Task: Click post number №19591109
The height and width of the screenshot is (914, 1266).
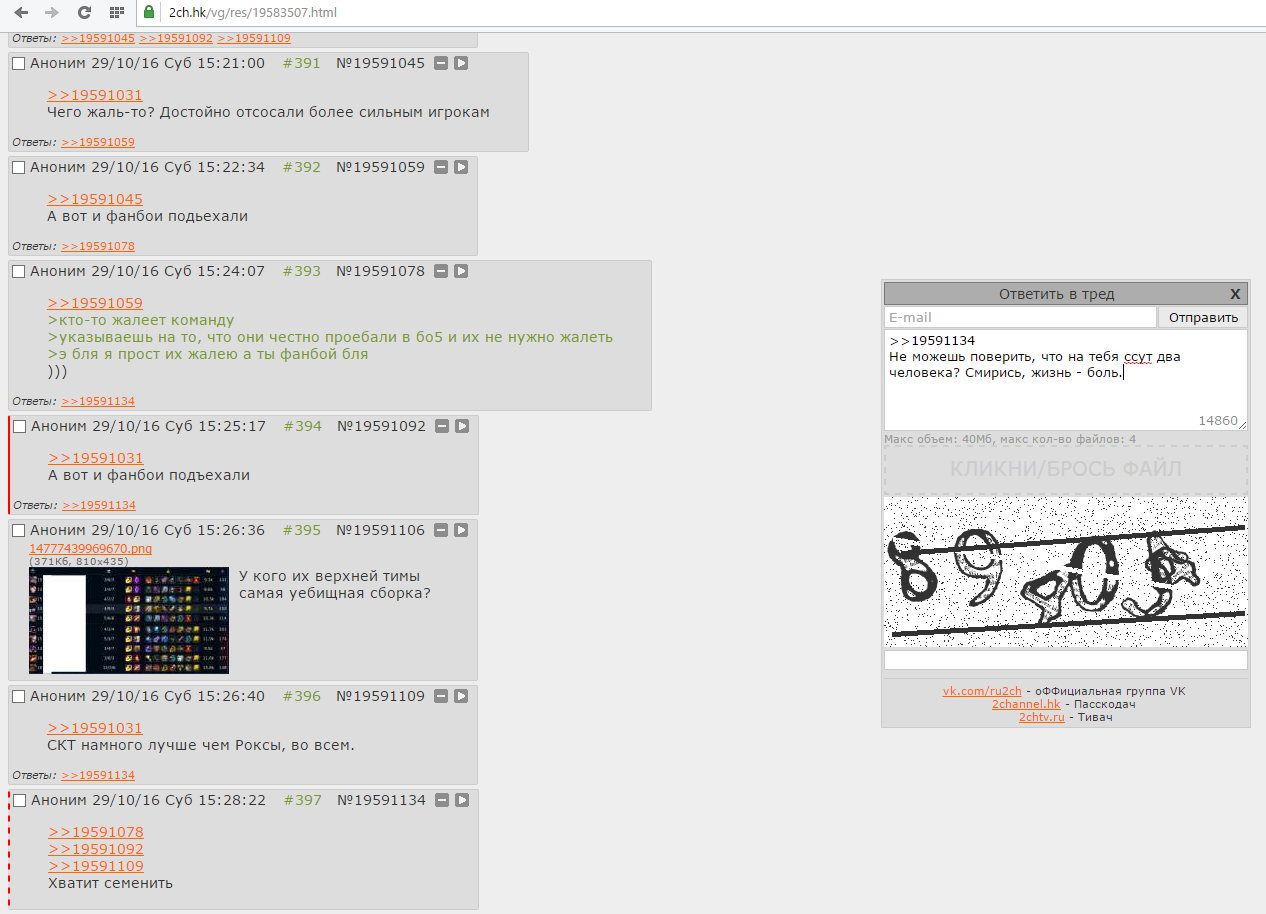Action: (380, 696)
